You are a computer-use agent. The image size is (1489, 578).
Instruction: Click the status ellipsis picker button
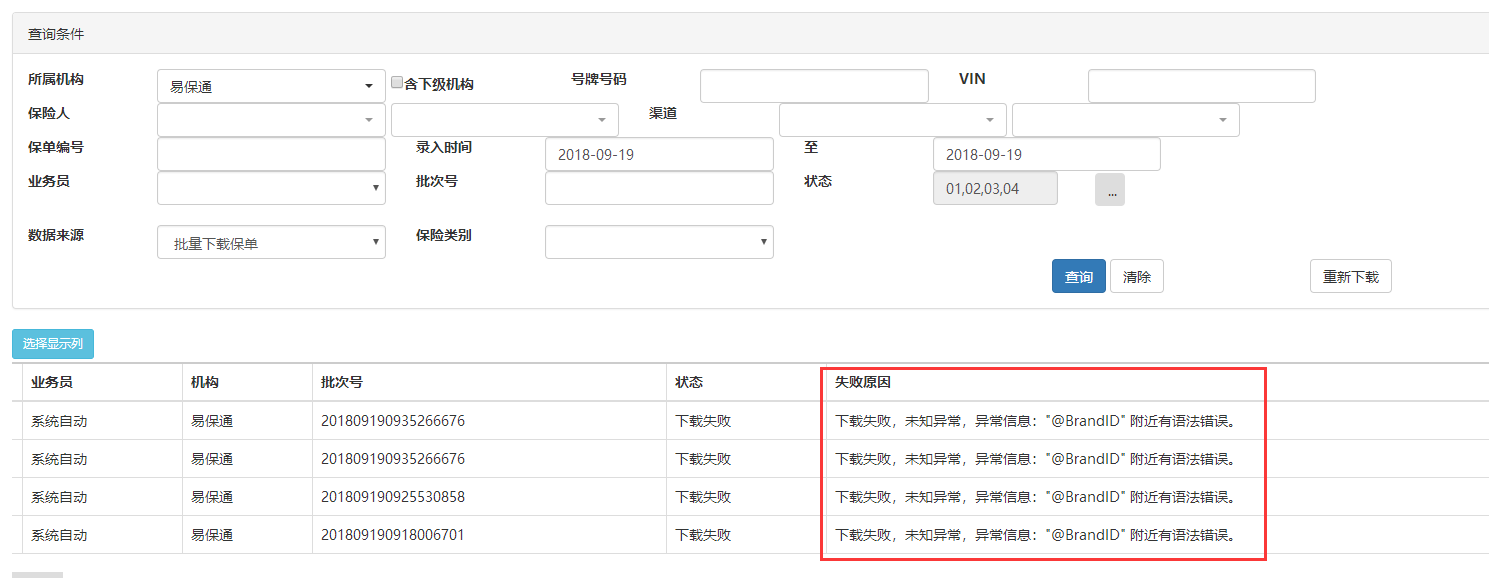pos(1110,190)
